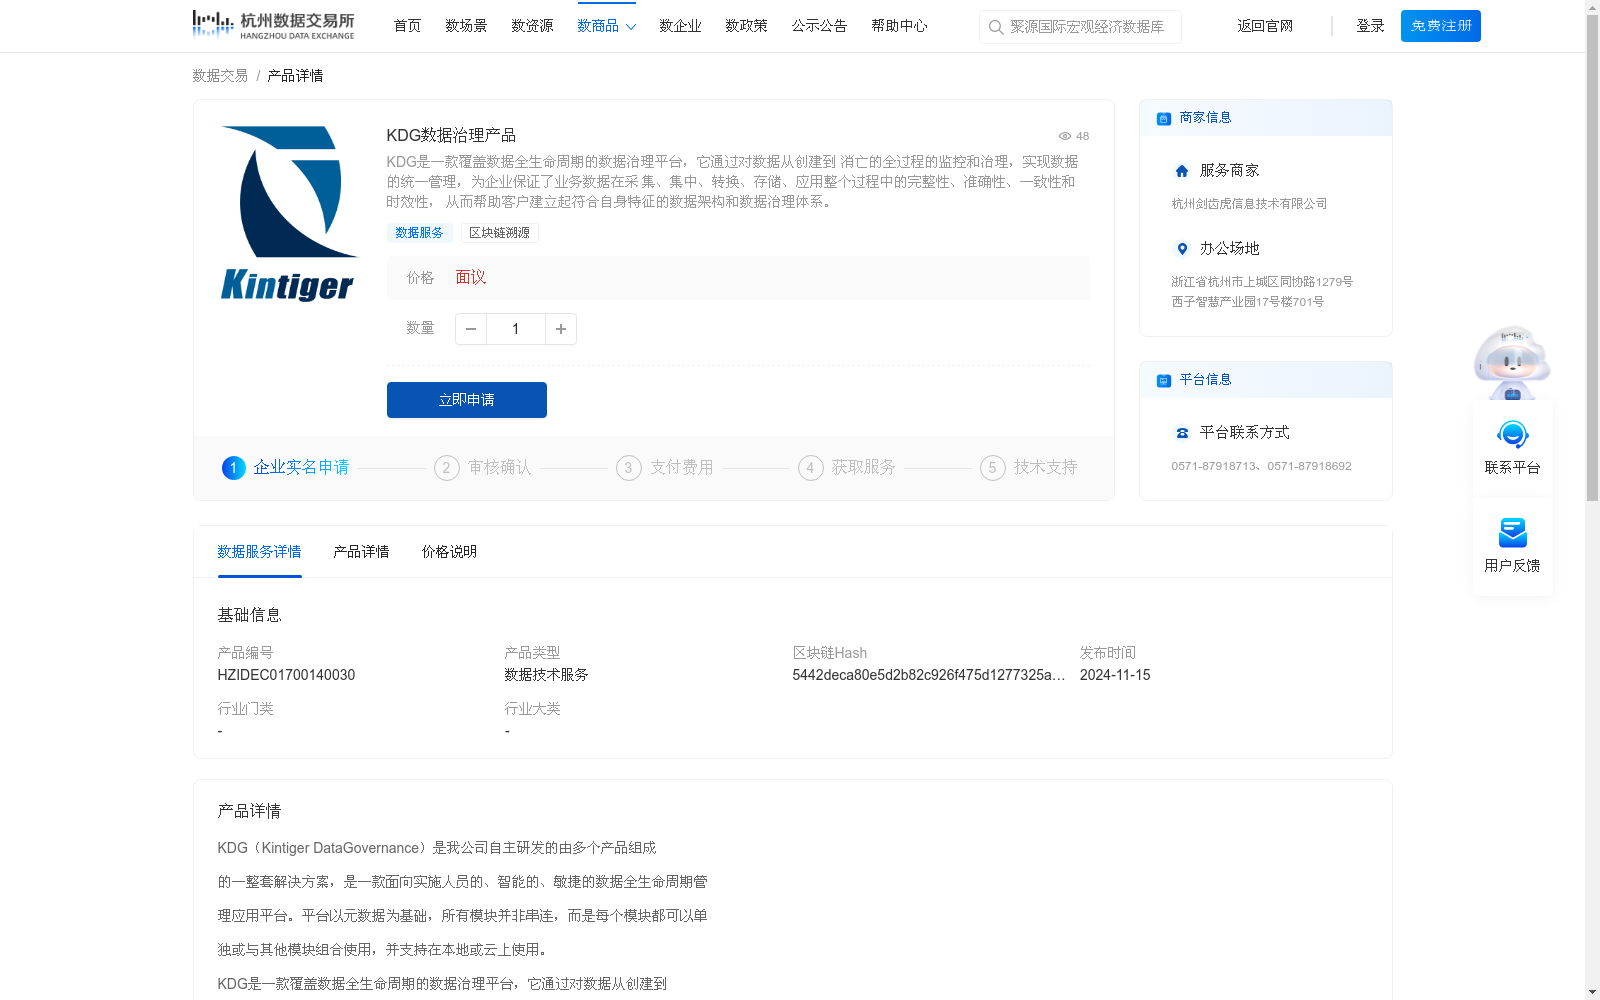Click the 返回官网 link
This screenshot has width=1600, height=1000.
pyautogui.click(x=1265, y=26)
